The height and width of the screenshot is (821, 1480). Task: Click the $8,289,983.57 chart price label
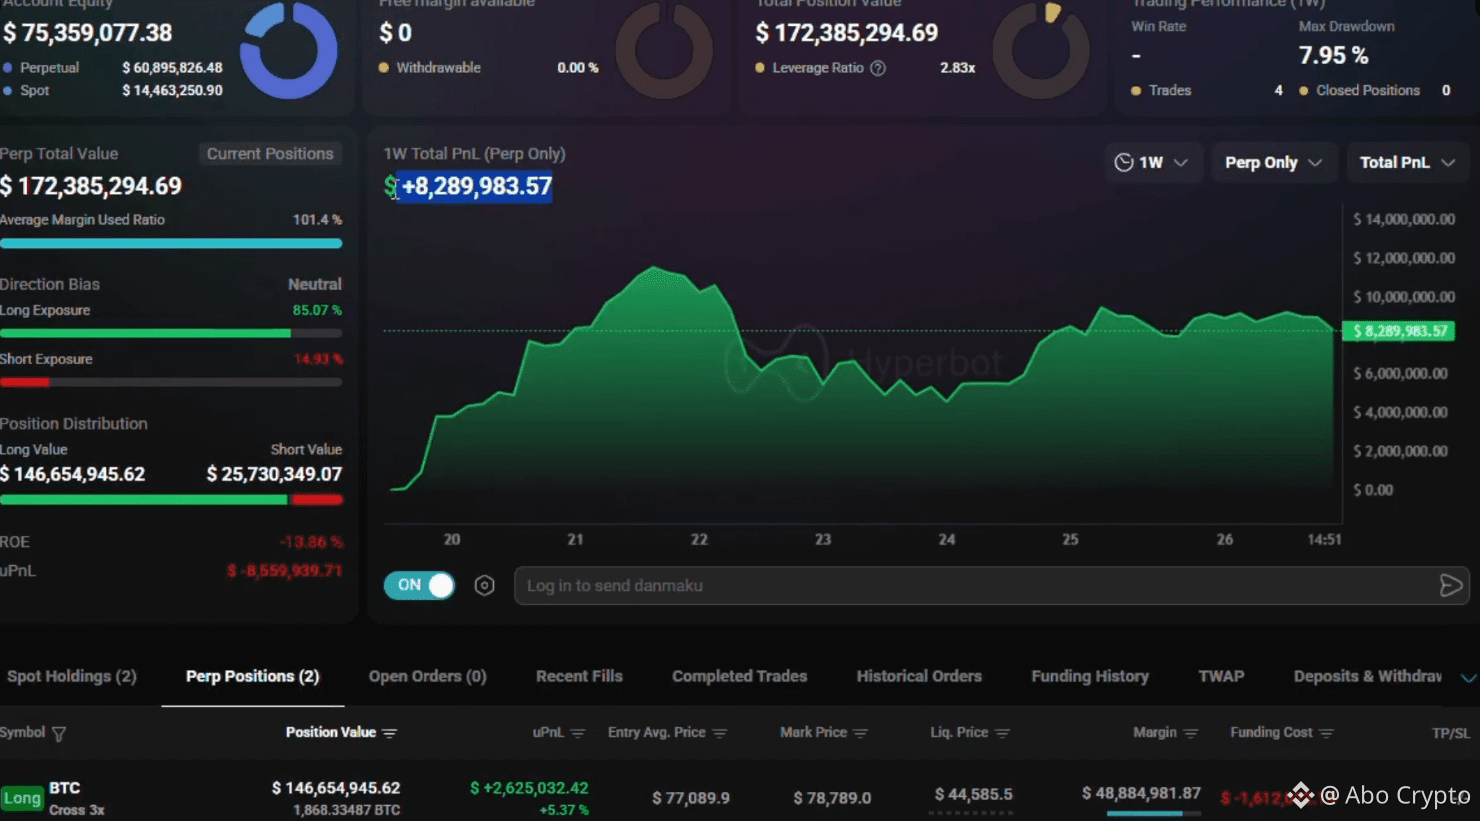point(1398,331)
